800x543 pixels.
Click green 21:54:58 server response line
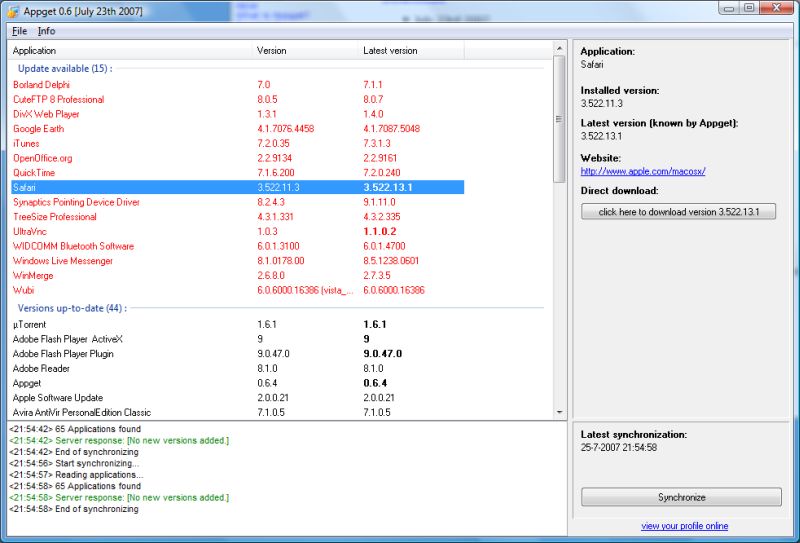(x=119, y=498)
